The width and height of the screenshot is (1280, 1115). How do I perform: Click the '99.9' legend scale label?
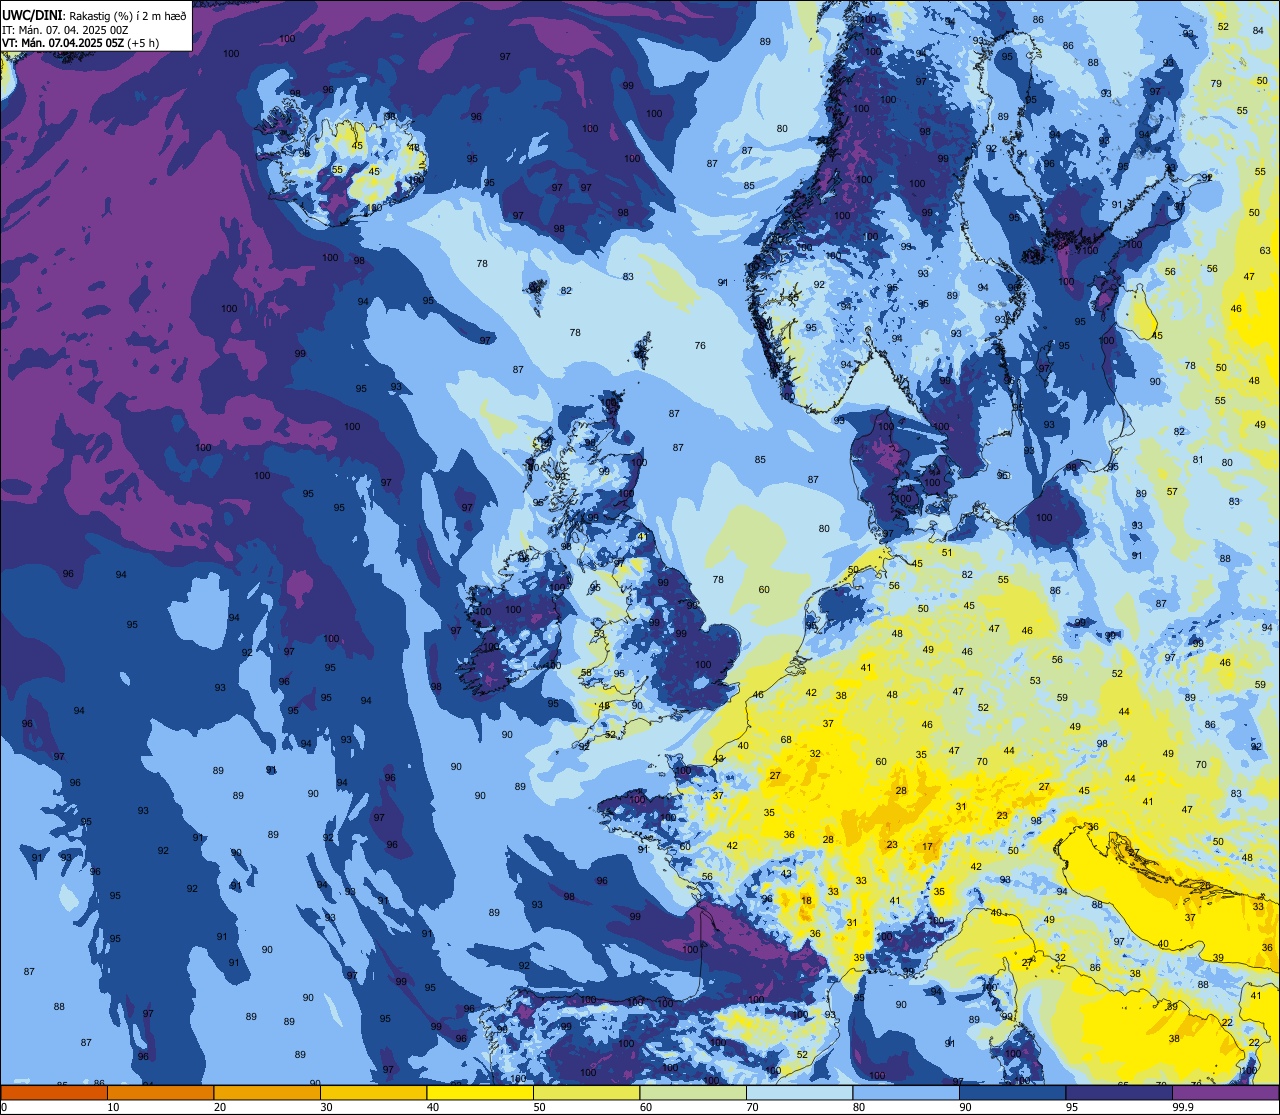(1183, 1107)
